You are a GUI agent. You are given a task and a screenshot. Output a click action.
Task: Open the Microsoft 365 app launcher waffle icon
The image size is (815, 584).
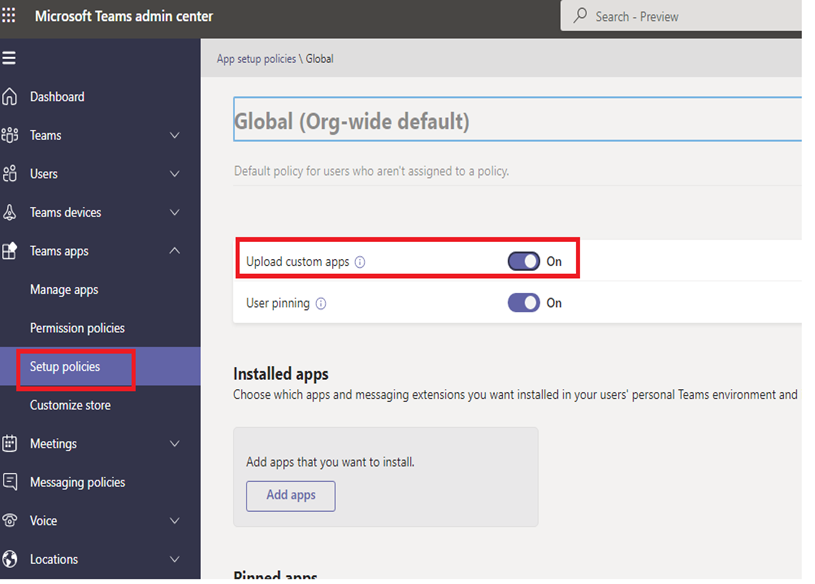pyautogui.click(x=10, y=16)
